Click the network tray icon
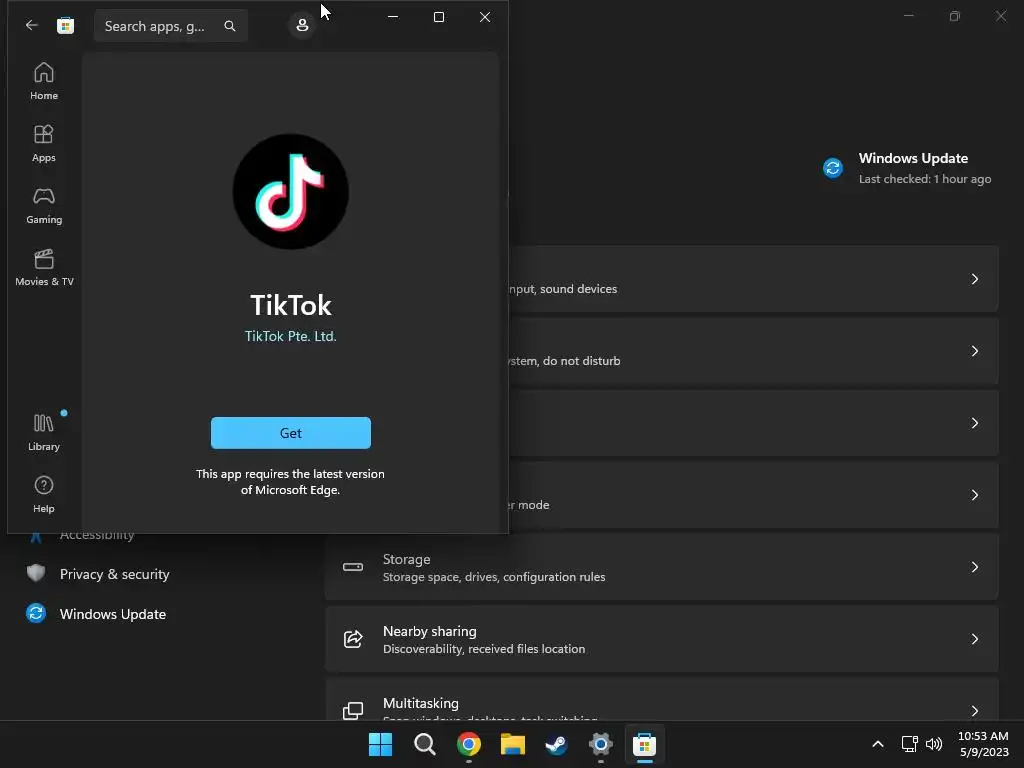1024x768 pixels. (909, 744)
